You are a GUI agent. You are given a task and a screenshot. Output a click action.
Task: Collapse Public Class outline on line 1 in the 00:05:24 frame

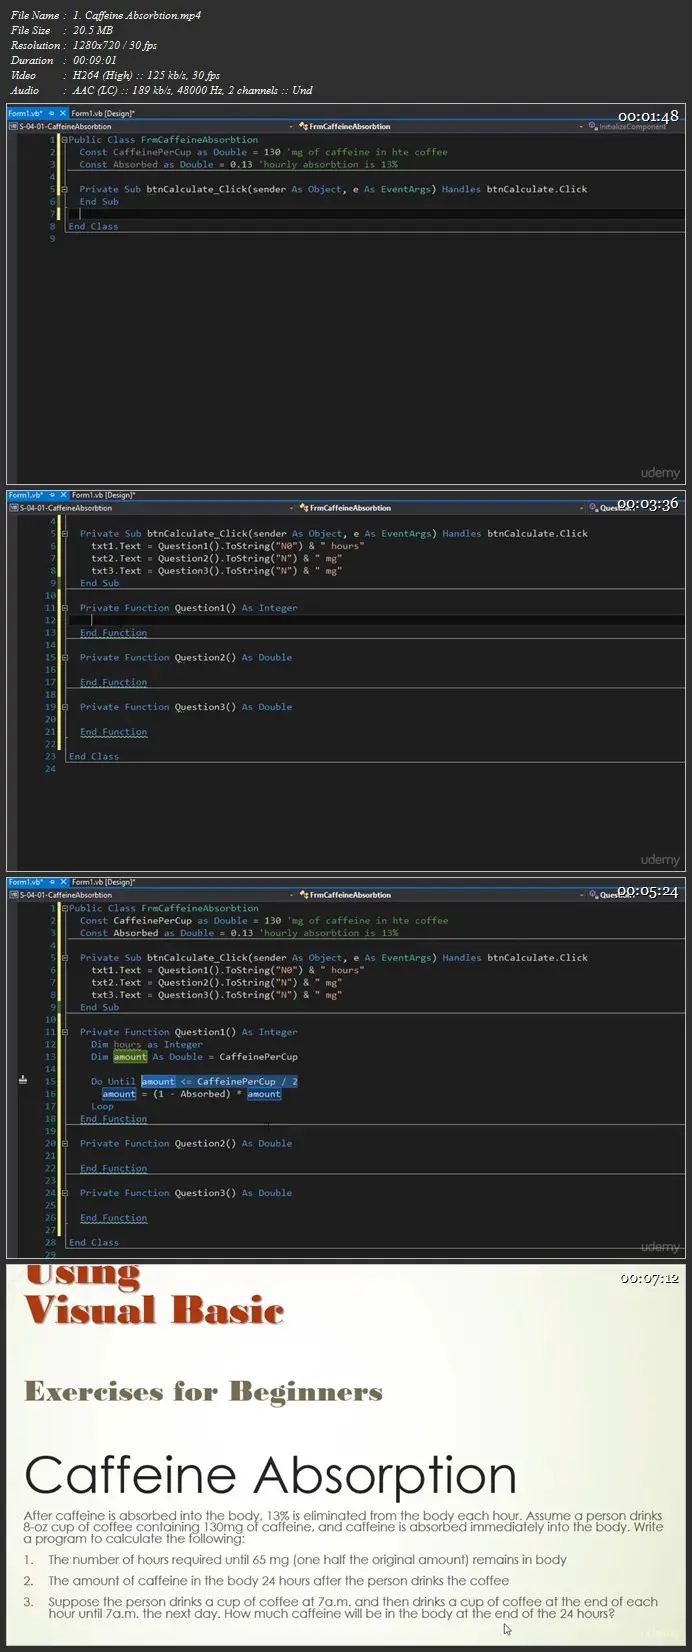(x=64, y=908)
